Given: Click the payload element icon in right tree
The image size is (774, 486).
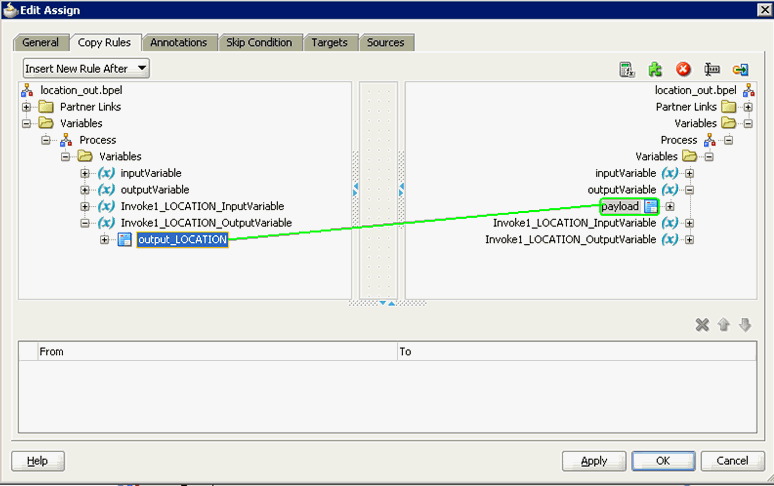Looking at the screenshot, I should tap(651, 206).
